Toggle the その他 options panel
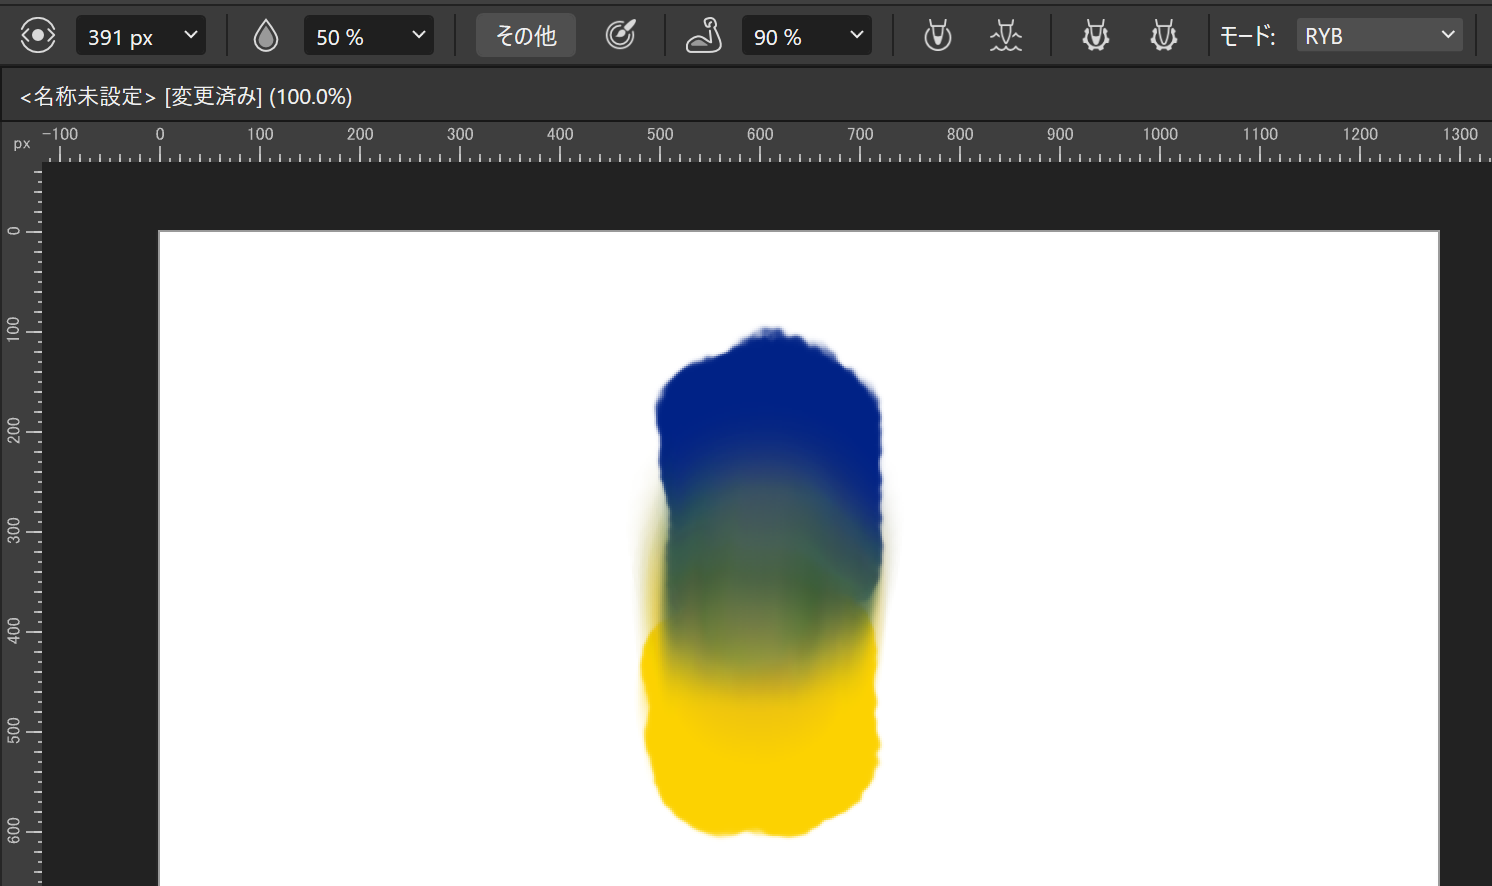1492x886 pixels. (525, 34)
